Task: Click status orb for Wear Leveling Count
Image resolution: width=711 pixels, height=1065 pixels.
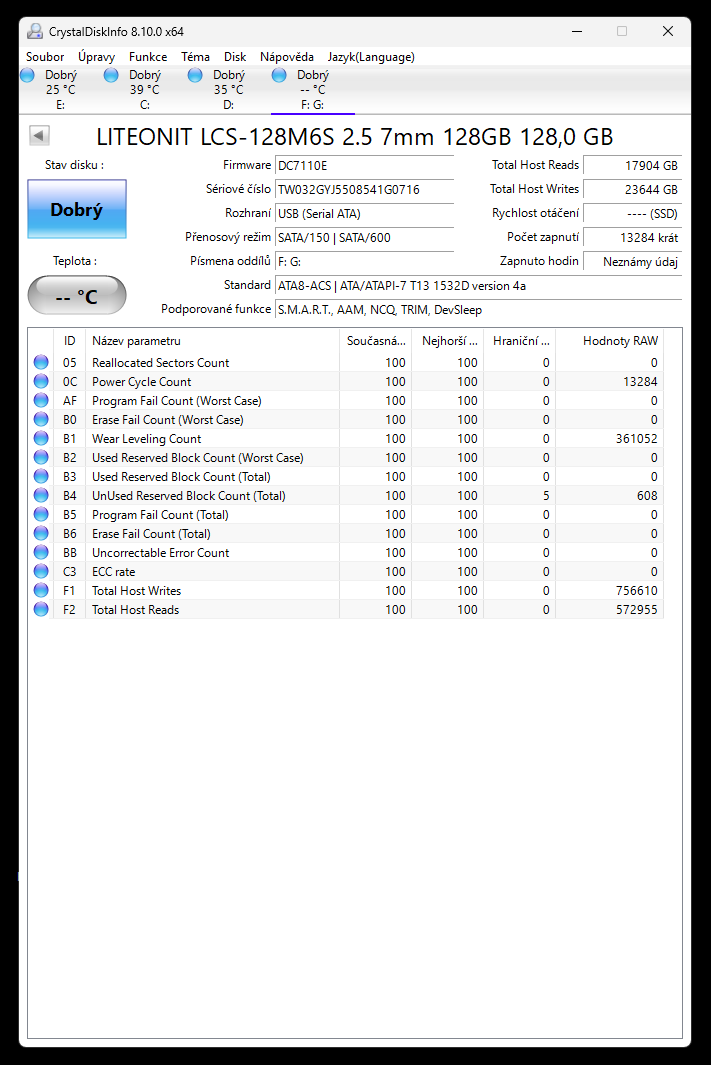Action: [x=41, y=438]
